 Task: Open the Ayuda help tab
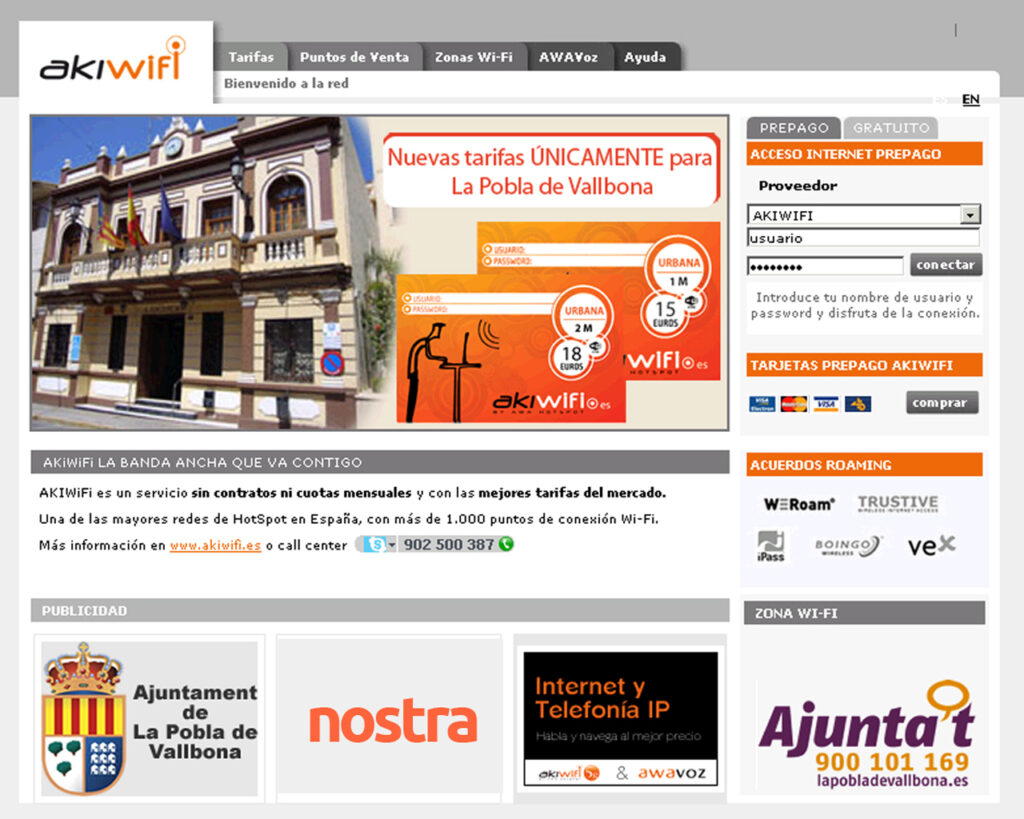point(645,57)
